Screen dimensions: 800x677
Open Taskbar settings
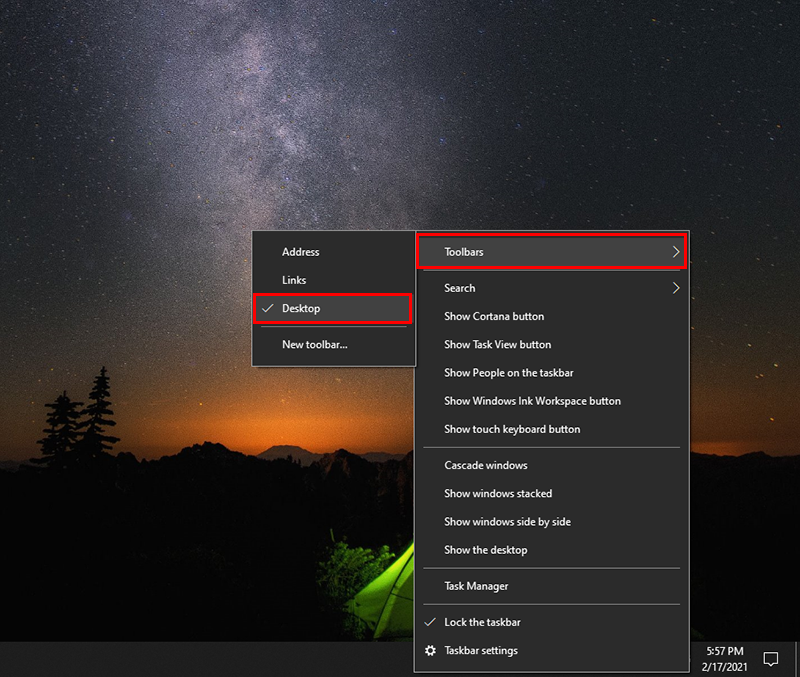pos(552,650)
